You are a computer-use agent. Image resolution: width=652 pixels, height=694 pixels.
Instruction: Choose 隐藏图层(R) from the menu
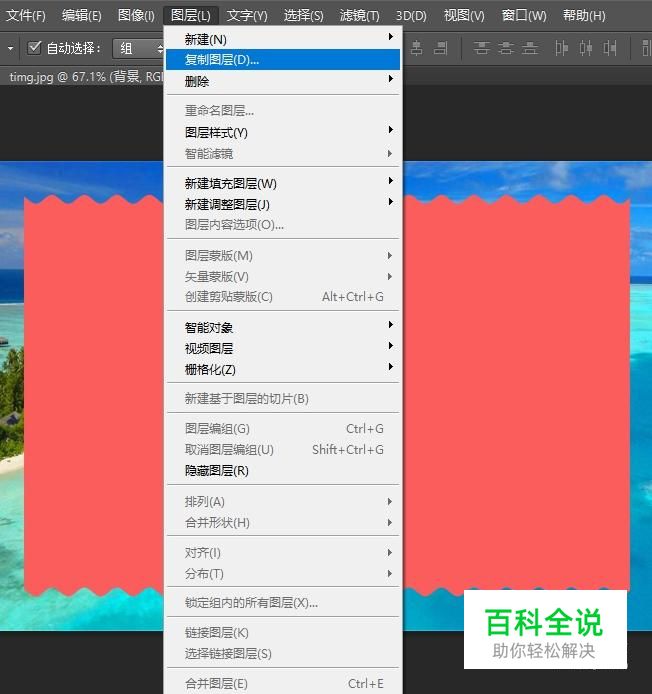tap(283, 470)
